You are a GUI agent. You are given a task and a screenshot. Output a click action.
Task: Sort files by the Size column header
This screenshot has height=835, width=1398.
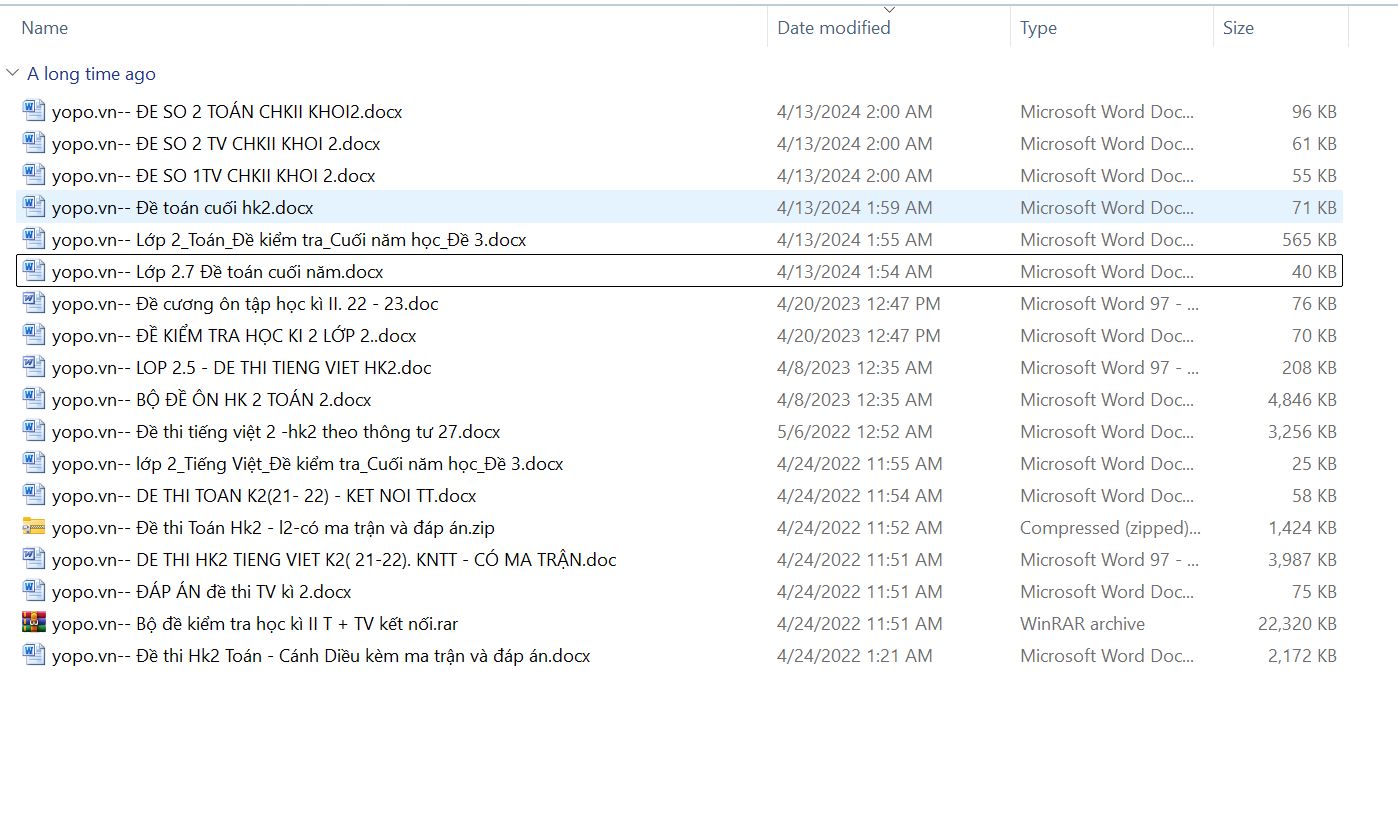click(1238, 28)
